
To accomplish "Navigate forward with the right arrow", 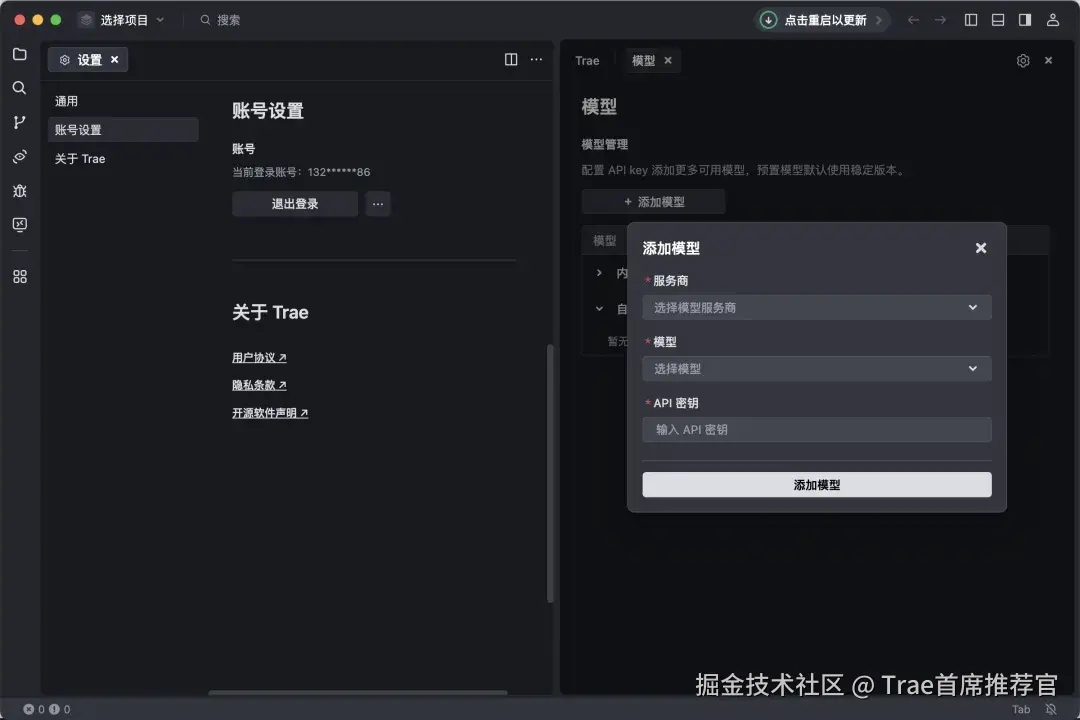I will click(x=940, y=20).
